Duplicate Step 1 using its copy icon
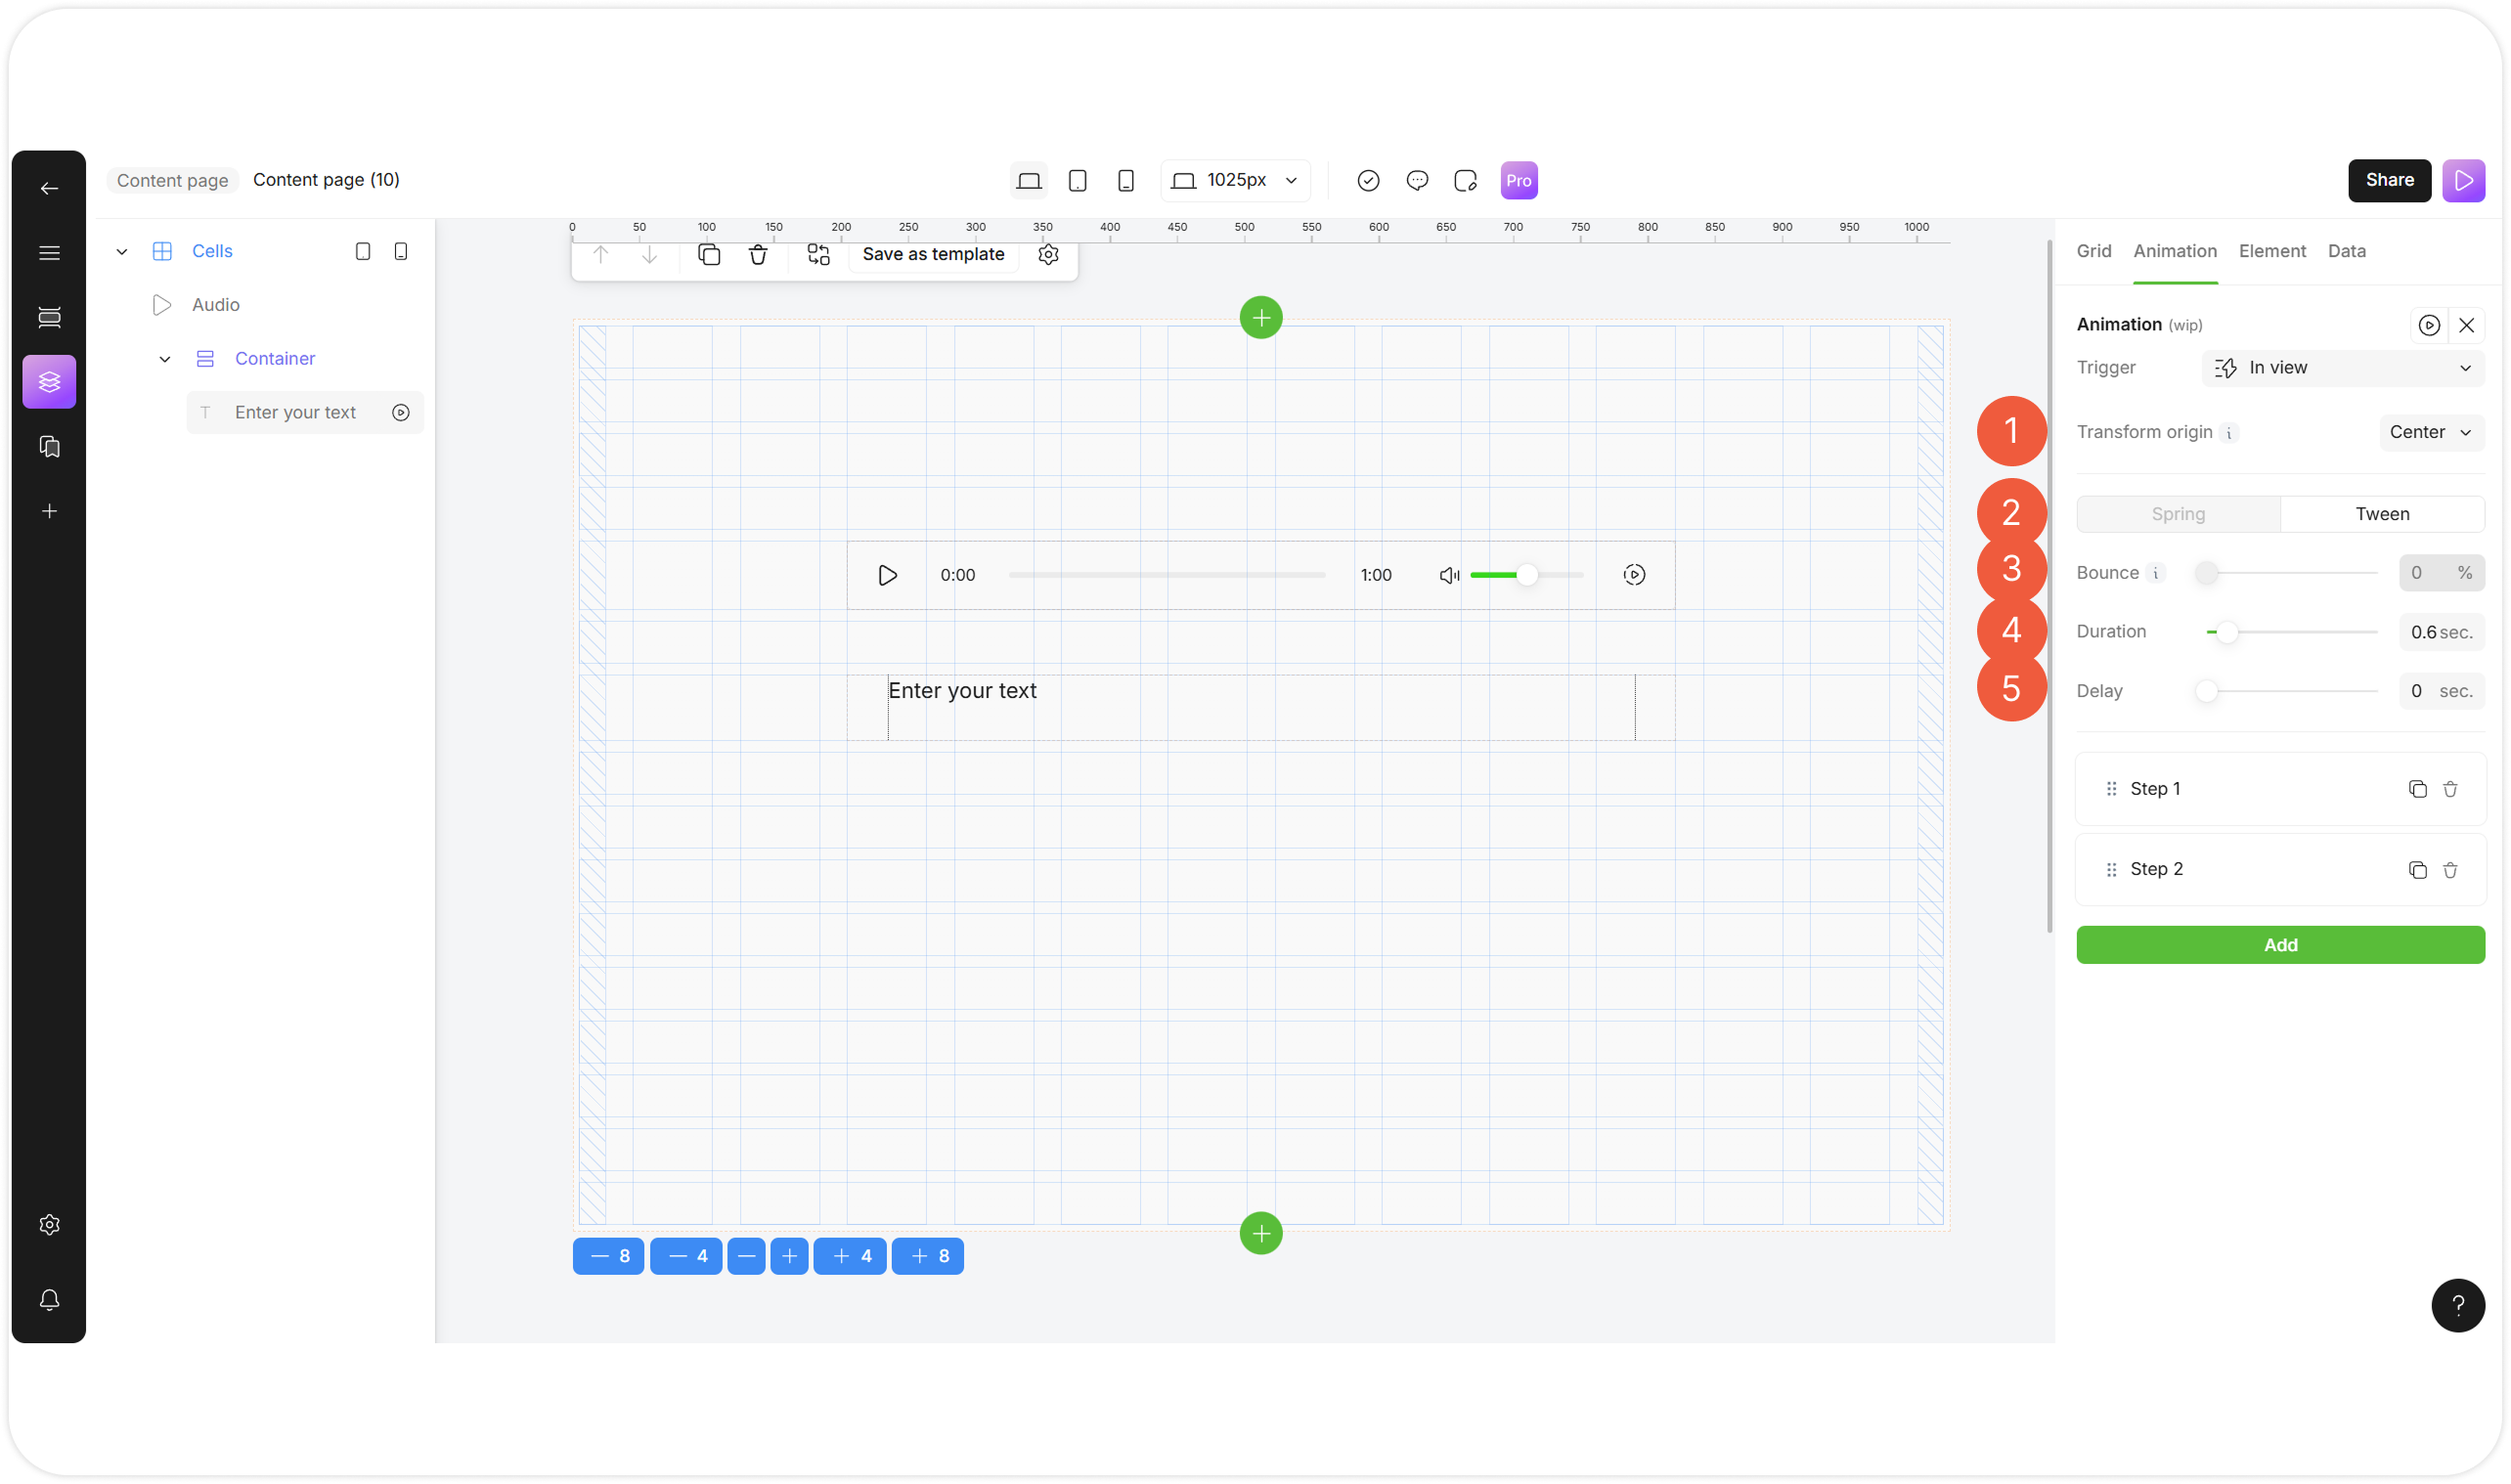 click(x=2417, y=789)
